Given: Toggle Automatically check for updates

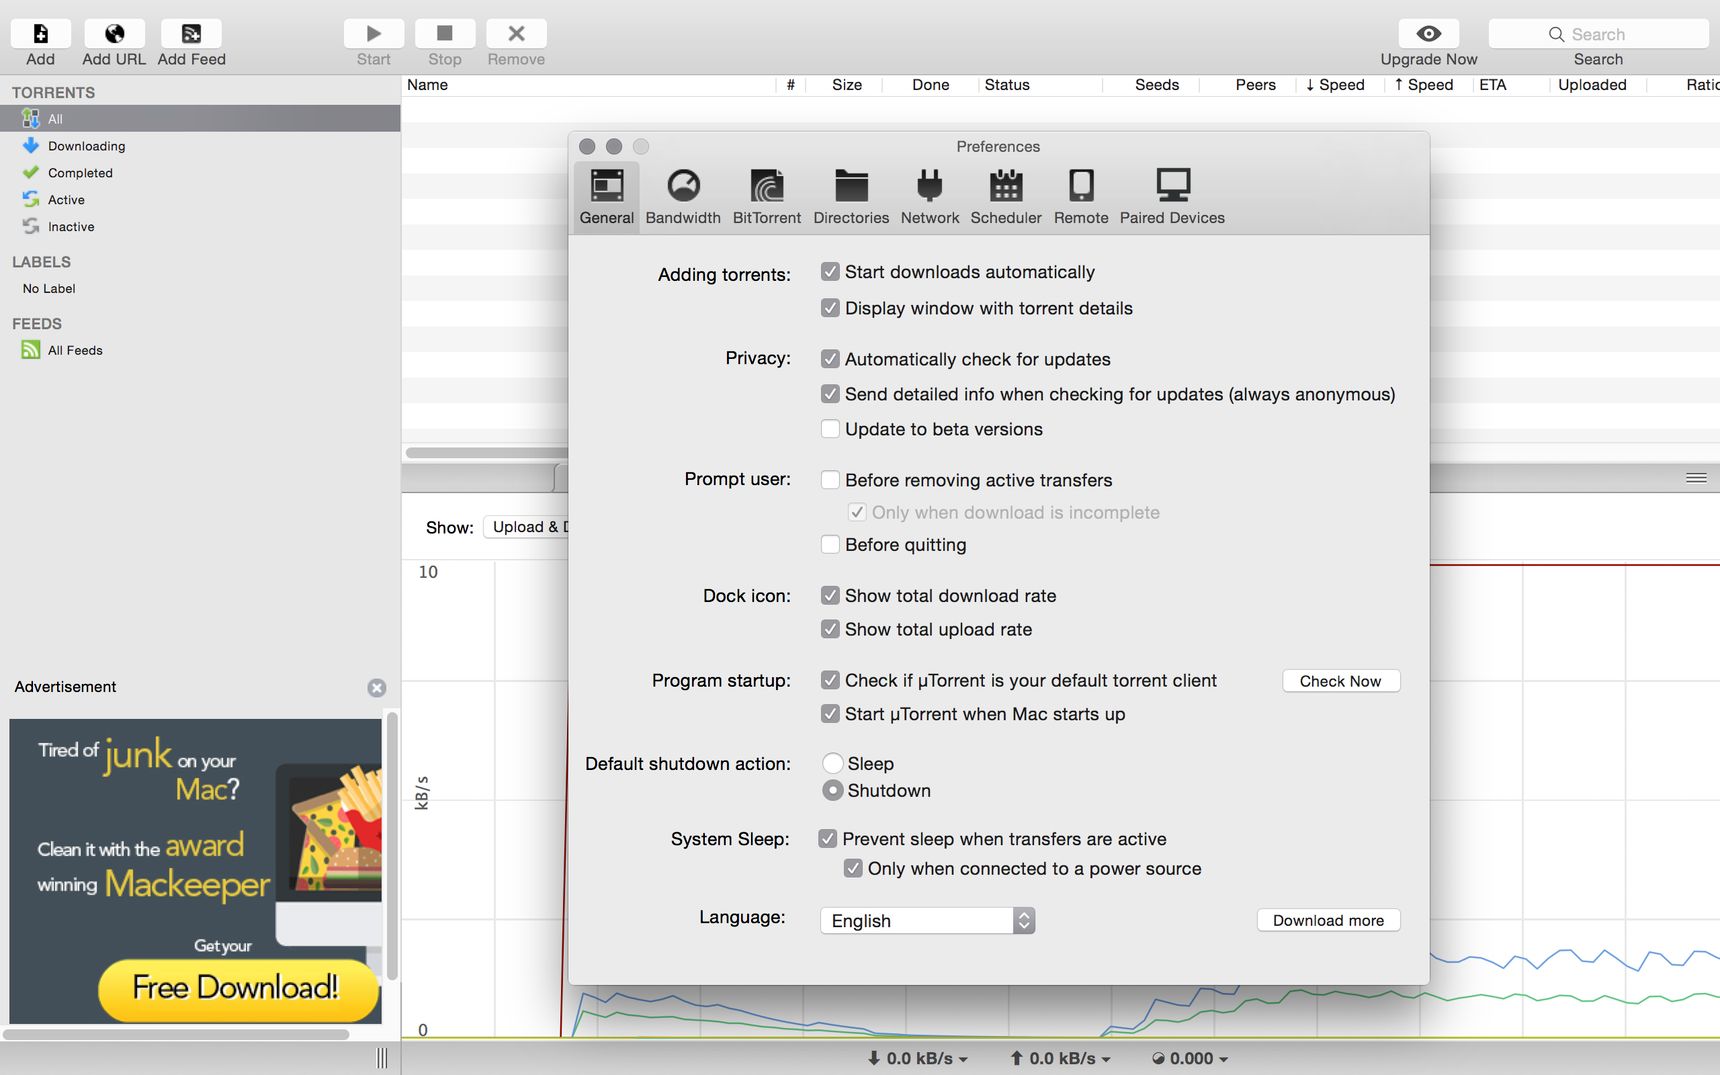Looking at the screenshot, I should click(830, 359).
